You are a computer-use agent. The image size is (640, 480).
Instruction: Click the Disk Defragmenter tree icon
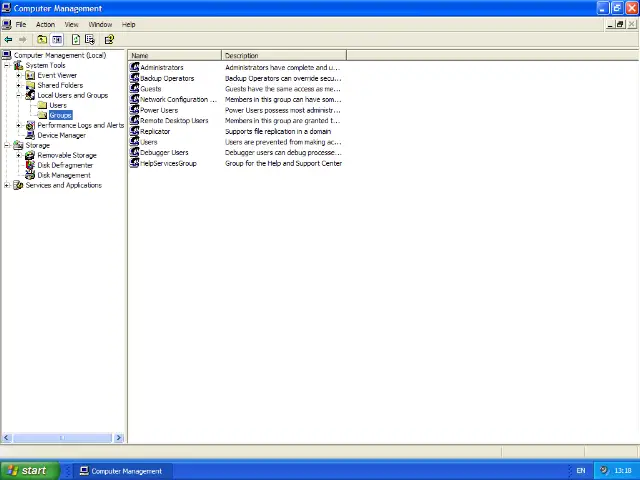(30, 165)
